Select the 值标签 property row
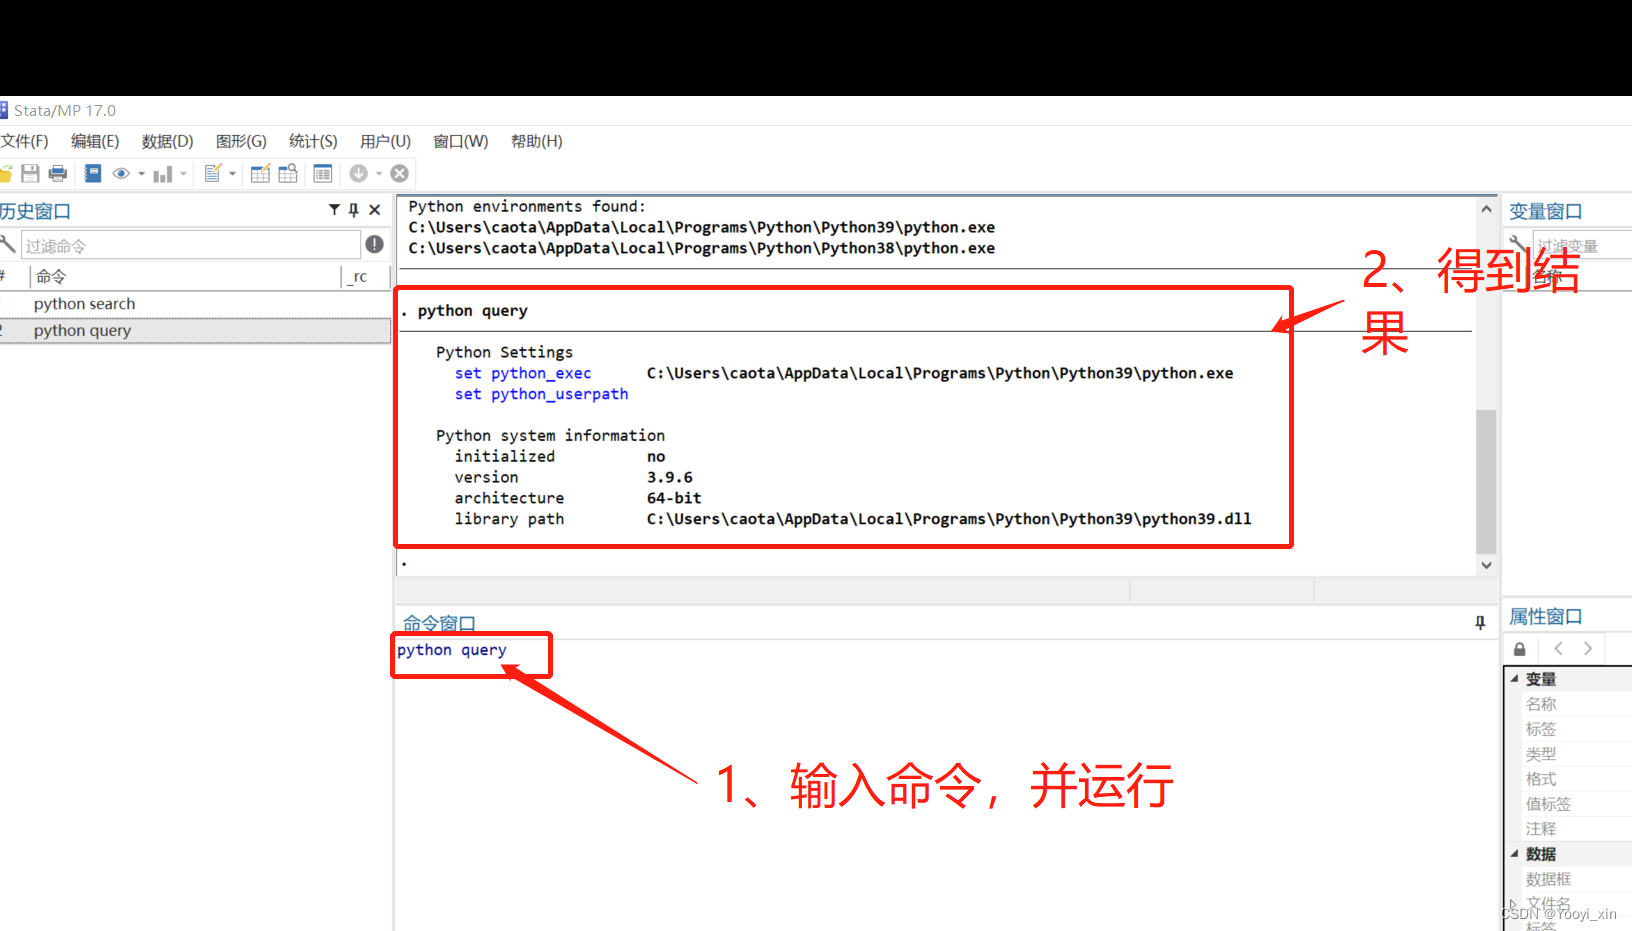Screen dimensions: 1632x931 pos(1569,804)
